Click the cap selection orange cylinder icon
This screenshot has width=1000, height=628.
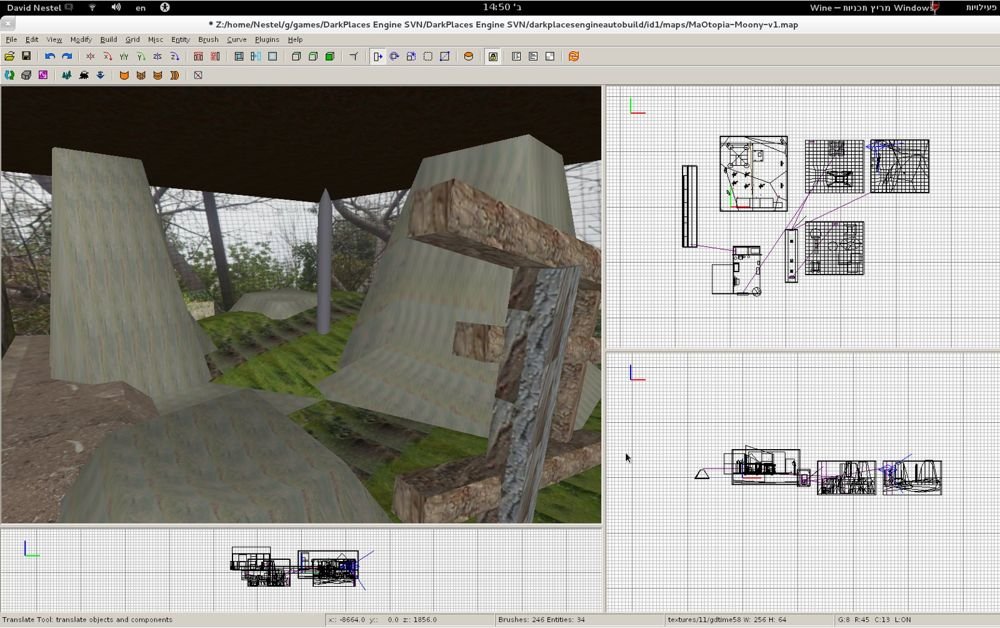point(469,56)
